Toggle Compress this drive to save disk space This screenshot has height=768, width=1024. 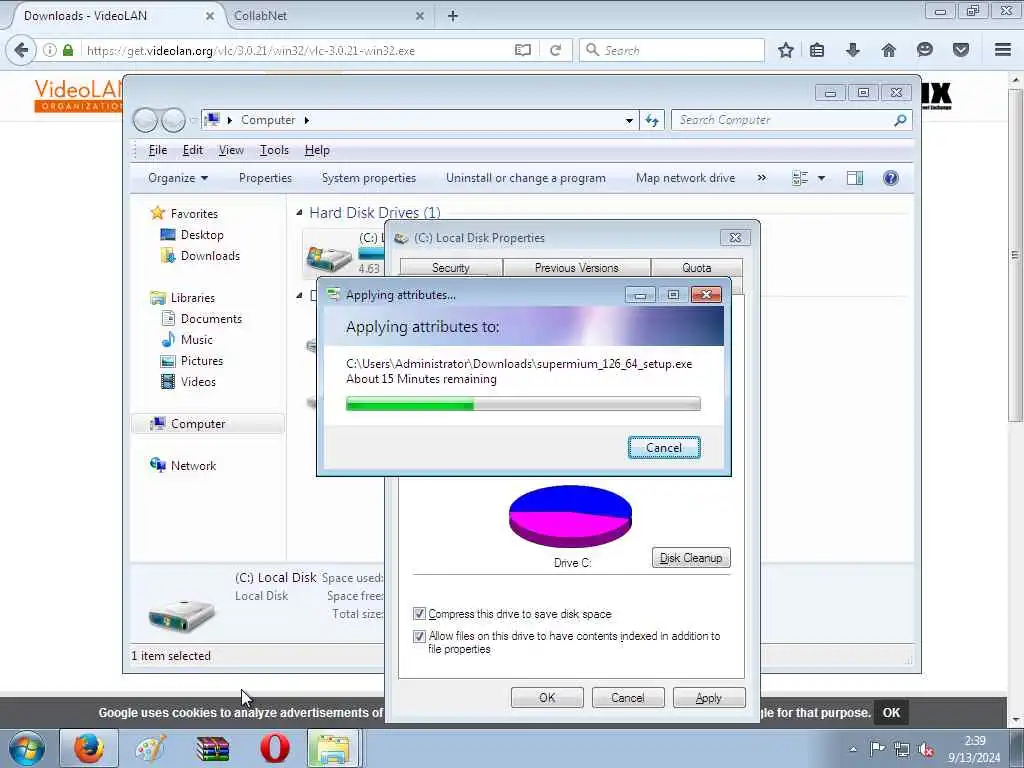419,614
